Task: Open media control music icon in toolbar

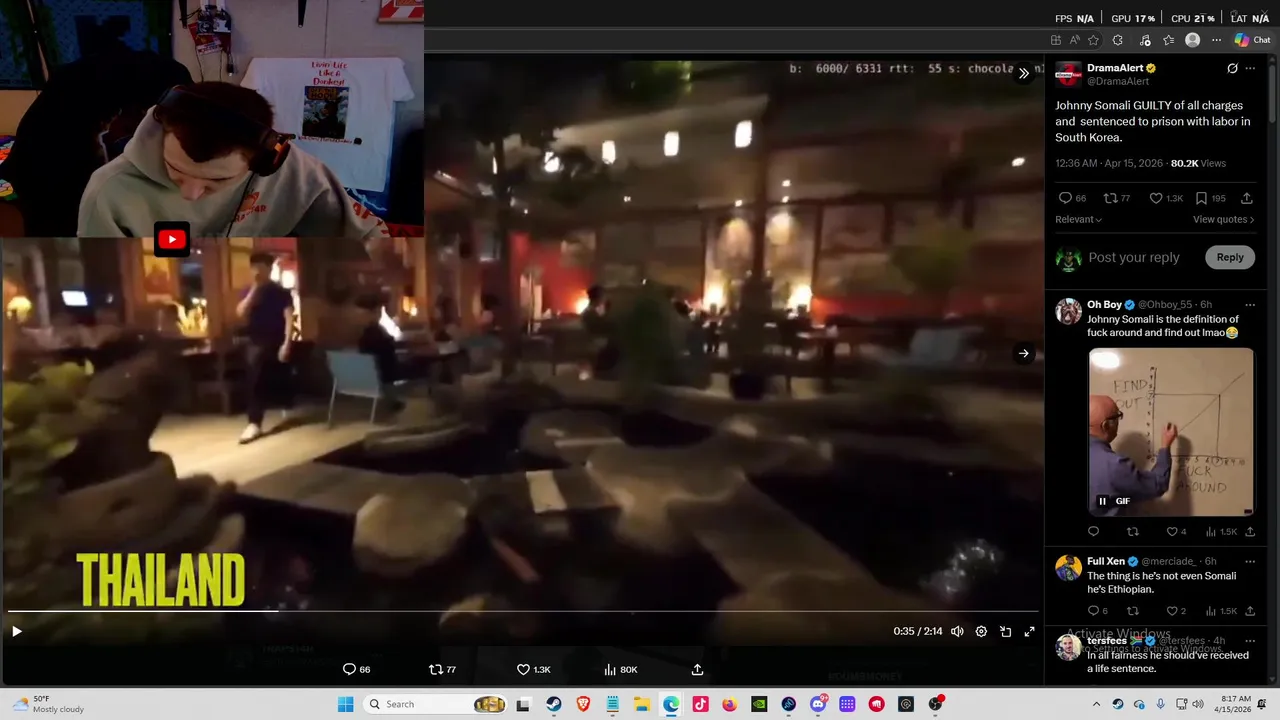Action: coord(1145,40)
